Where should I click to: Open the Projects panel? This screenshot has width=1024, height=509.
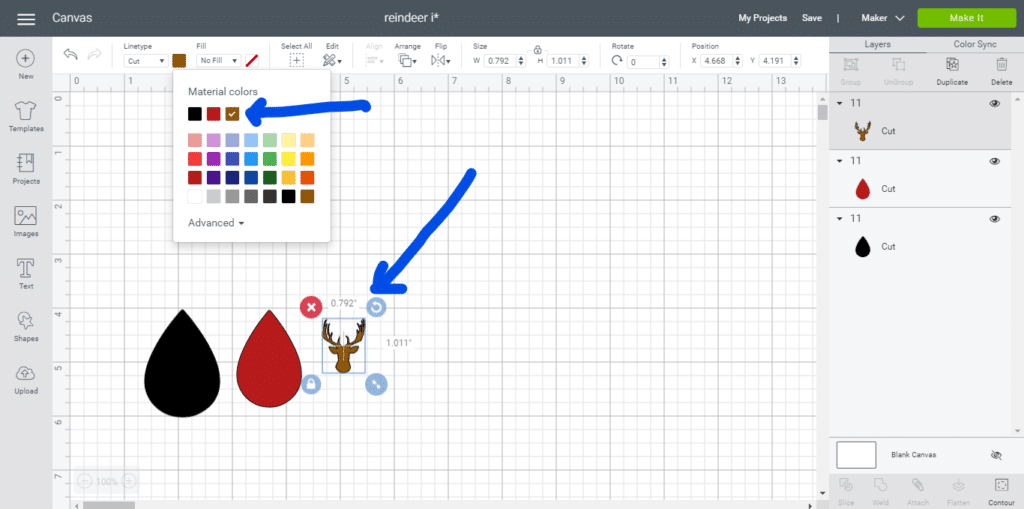25,163
